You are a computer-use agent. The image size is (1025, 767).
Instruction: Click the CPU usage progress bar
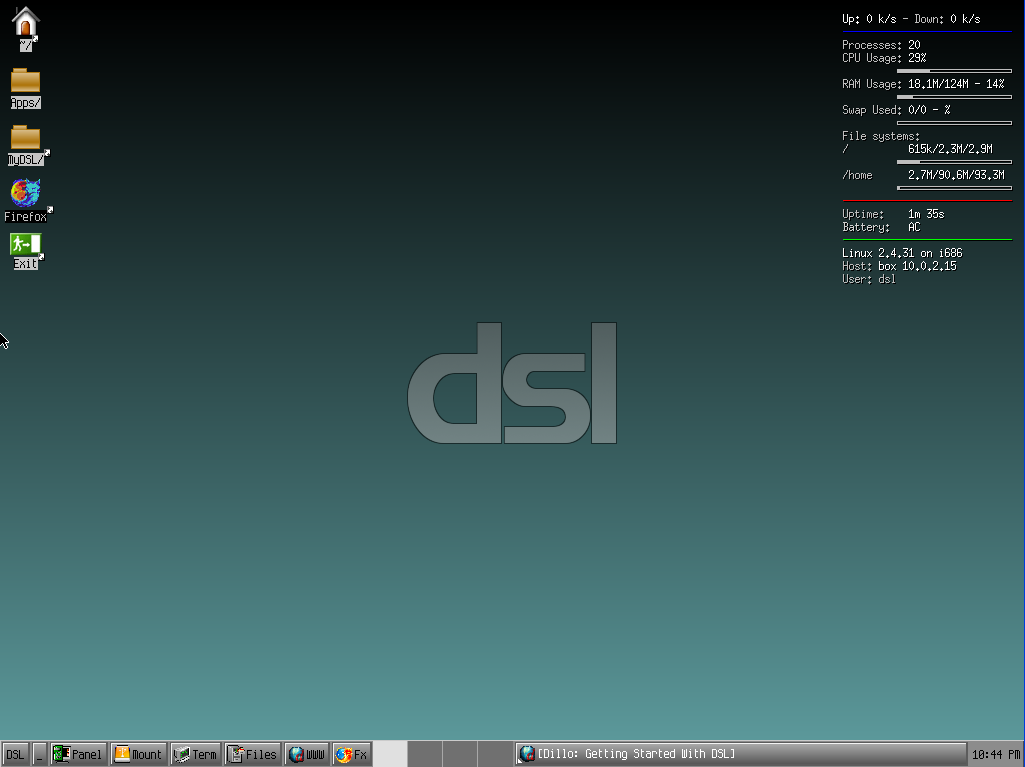coord(954,71)
